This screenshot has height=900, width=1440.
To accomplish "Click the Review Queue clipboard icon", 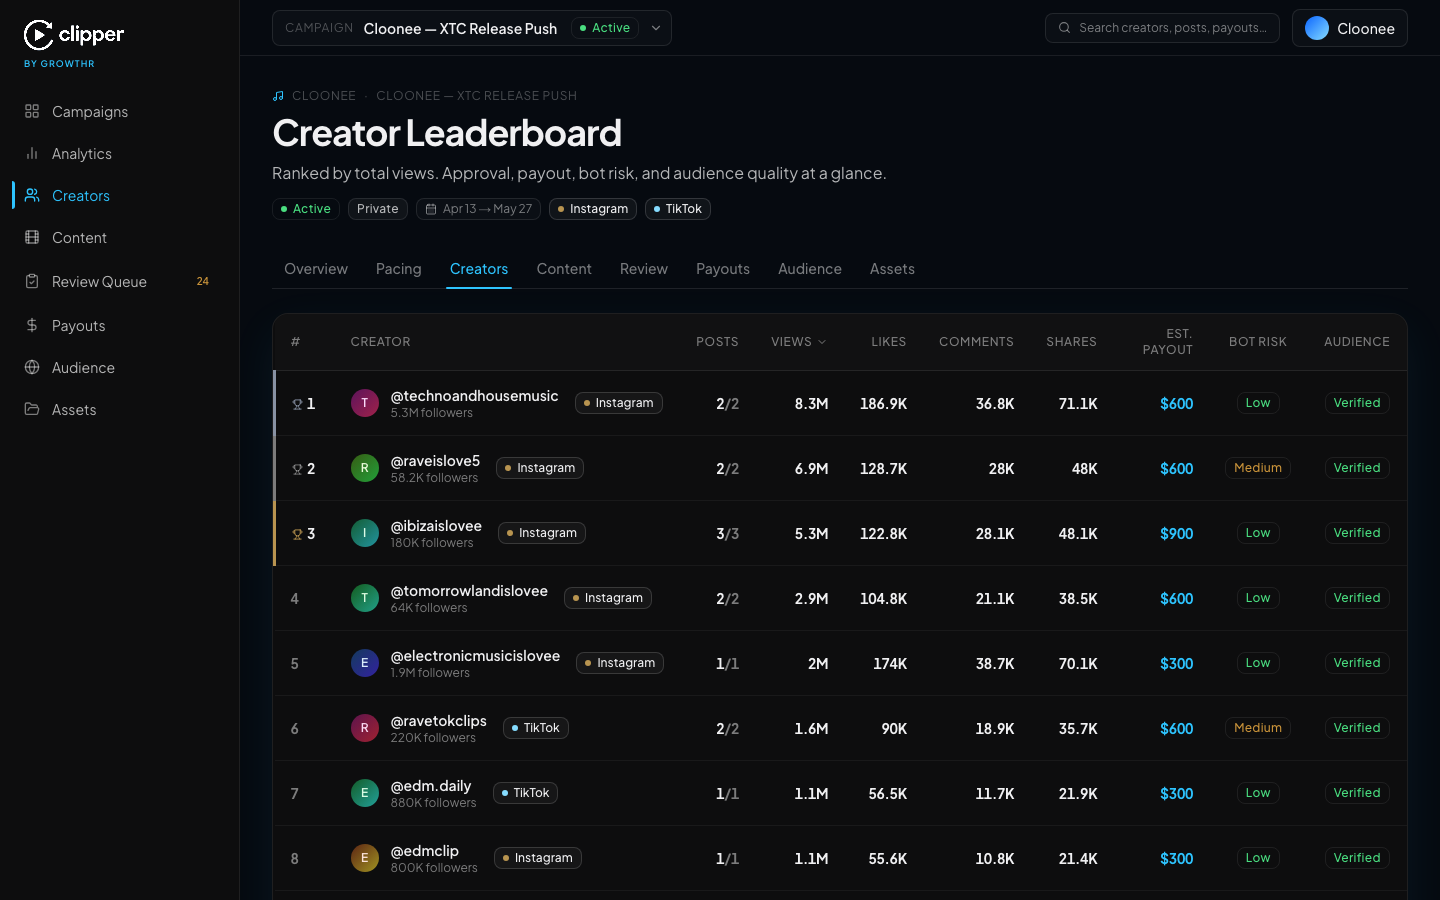I will point(32,281).
